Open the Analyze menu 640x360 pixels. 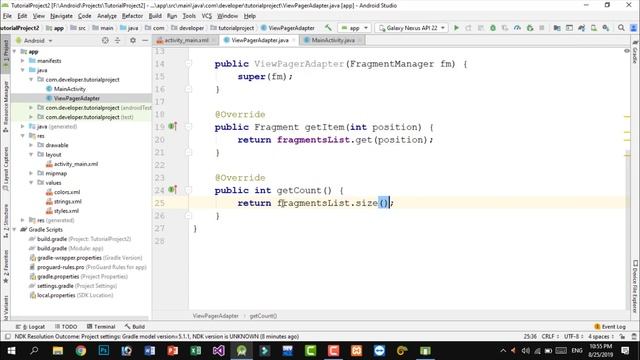pyautogui.click(x=107, y=16)
